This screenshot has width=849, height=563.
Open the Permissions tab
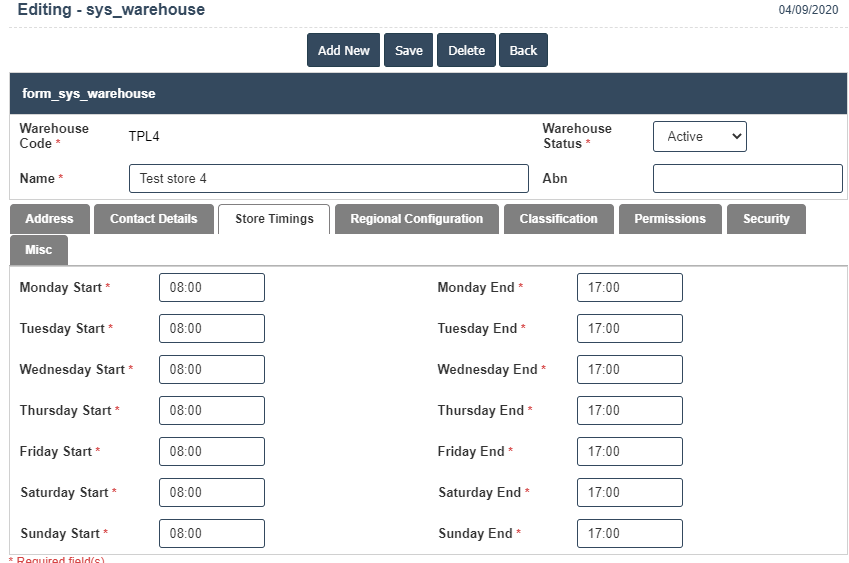click(x=669, y=219)
